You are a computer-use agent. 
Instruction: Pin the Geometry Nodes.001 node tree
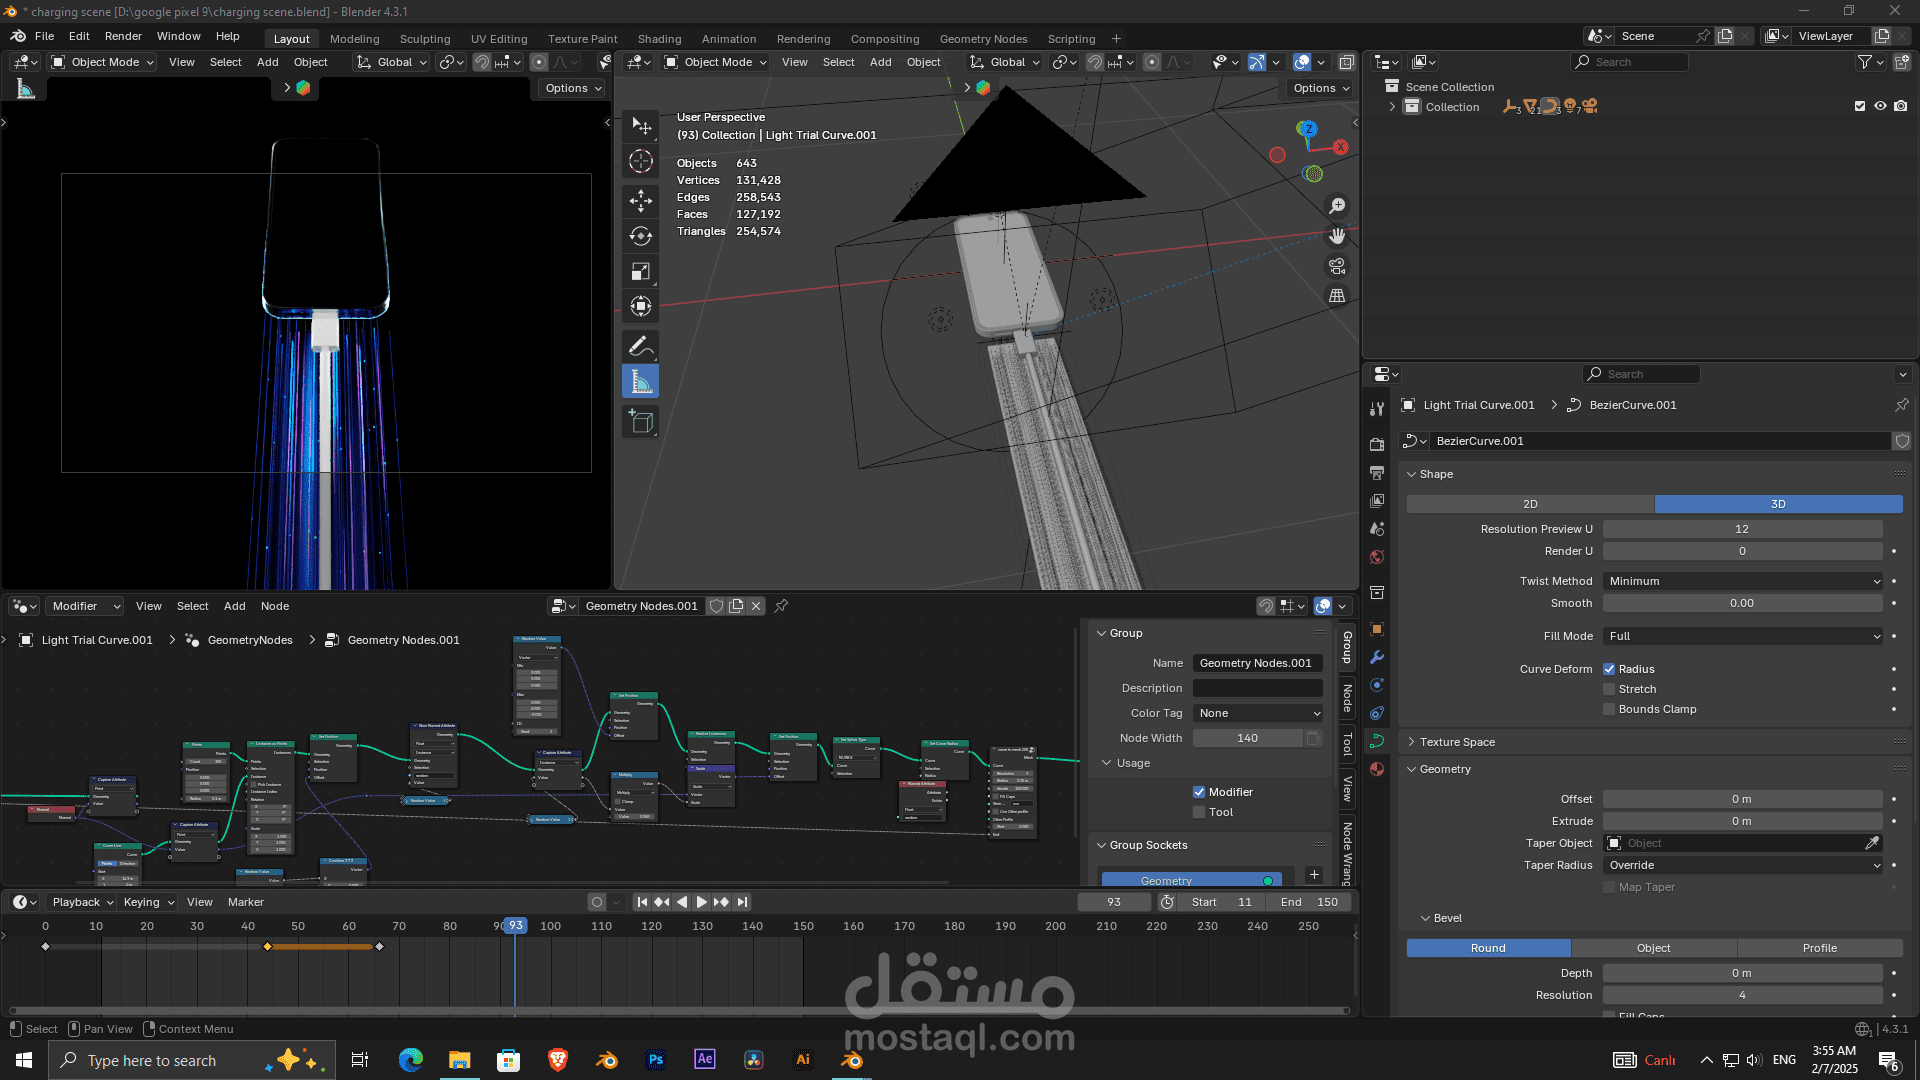pyautogui.click(x=781, y=606)
